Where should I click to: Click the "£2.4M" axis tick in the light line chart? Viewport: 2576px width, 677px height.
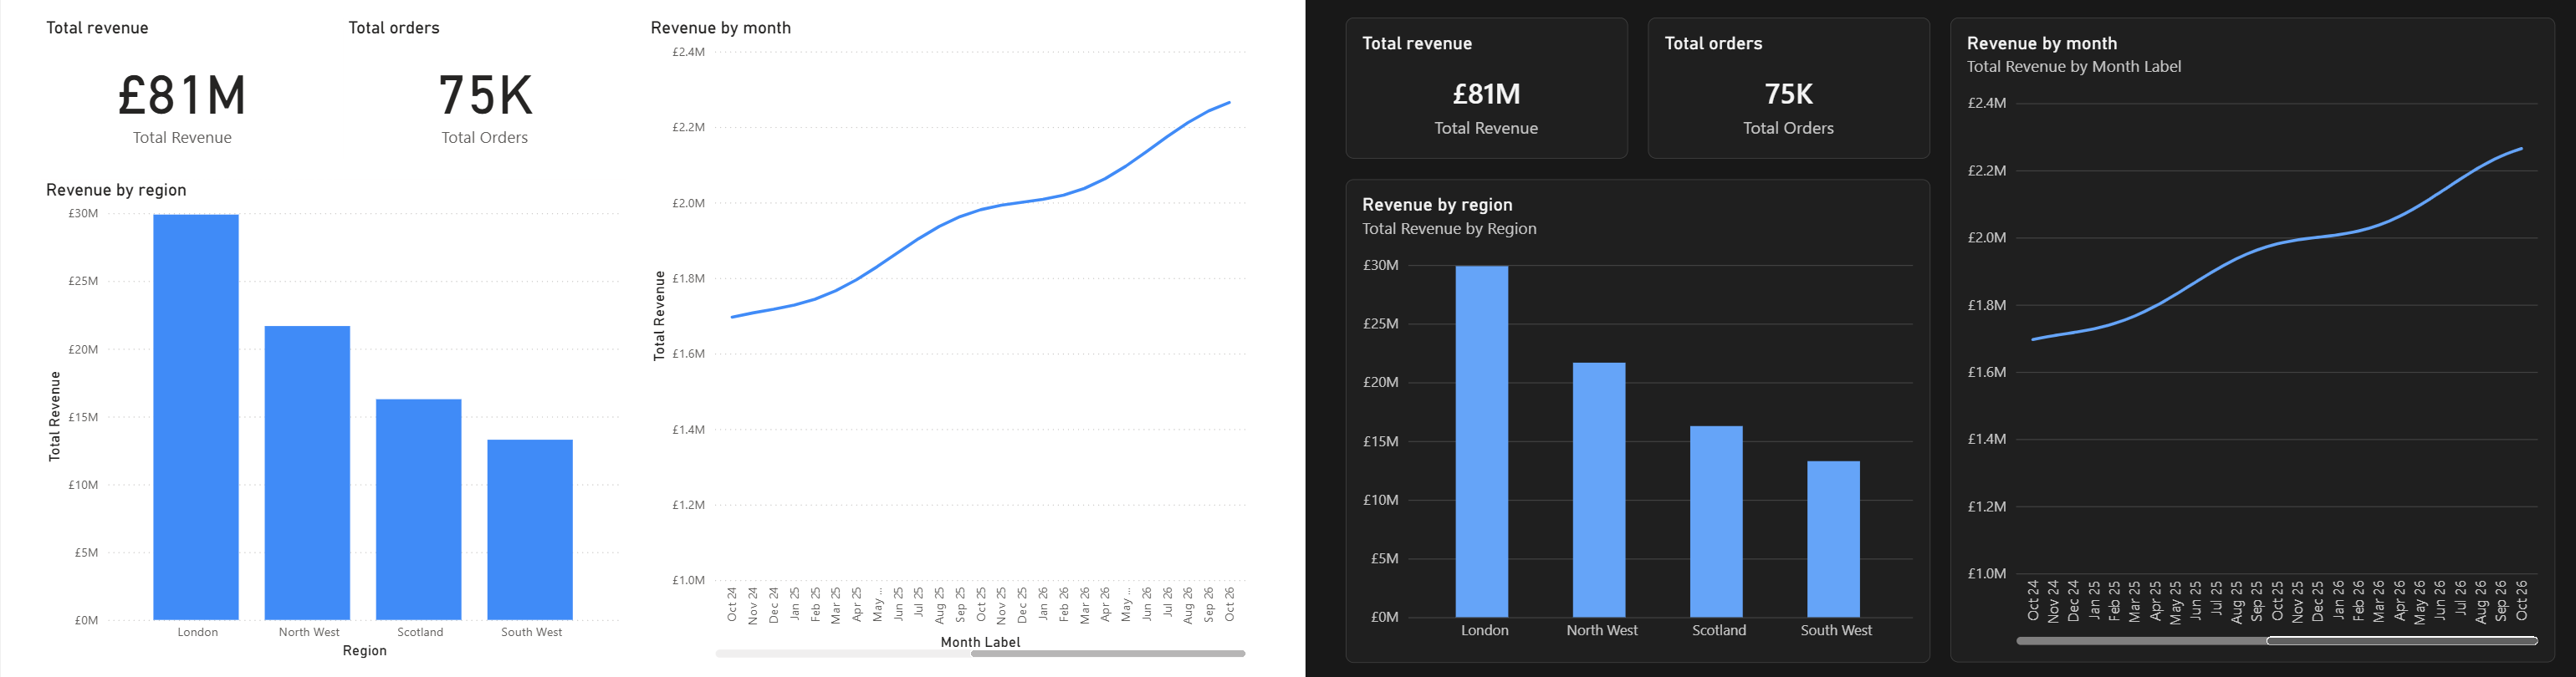tap(688, 52)
